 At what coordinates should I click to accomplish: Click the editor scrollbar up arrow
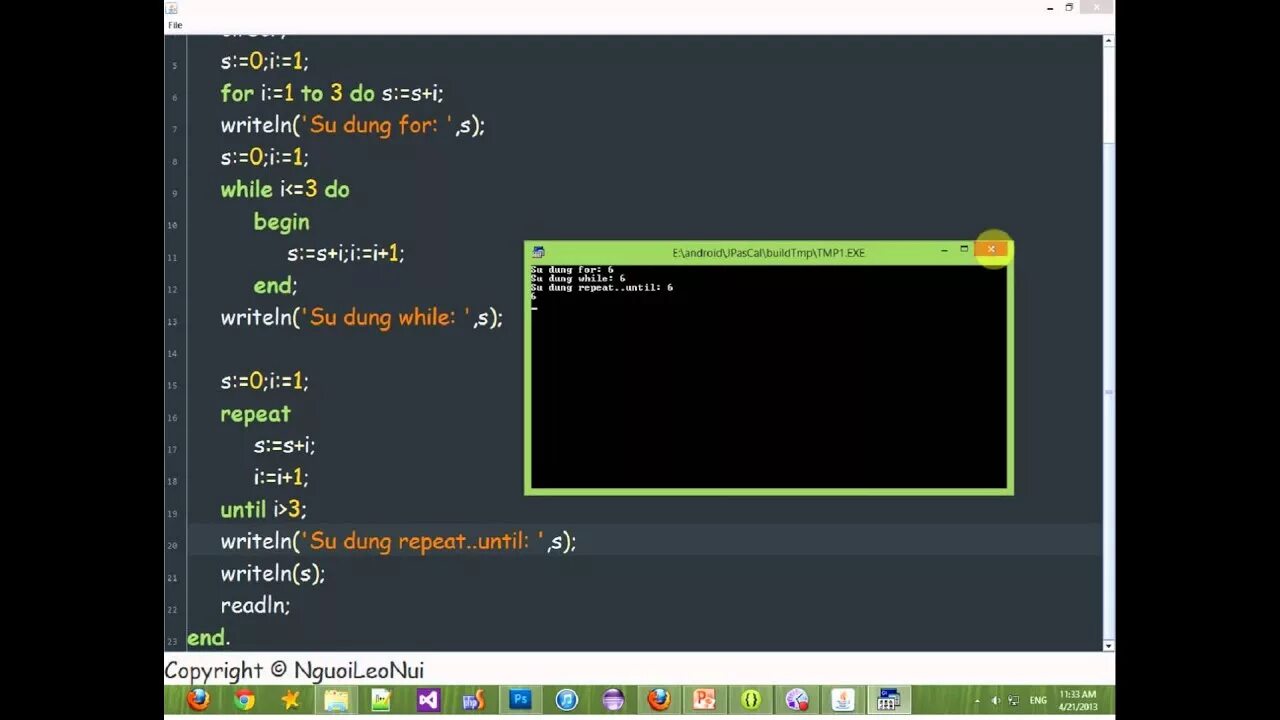click(1108, 42)
